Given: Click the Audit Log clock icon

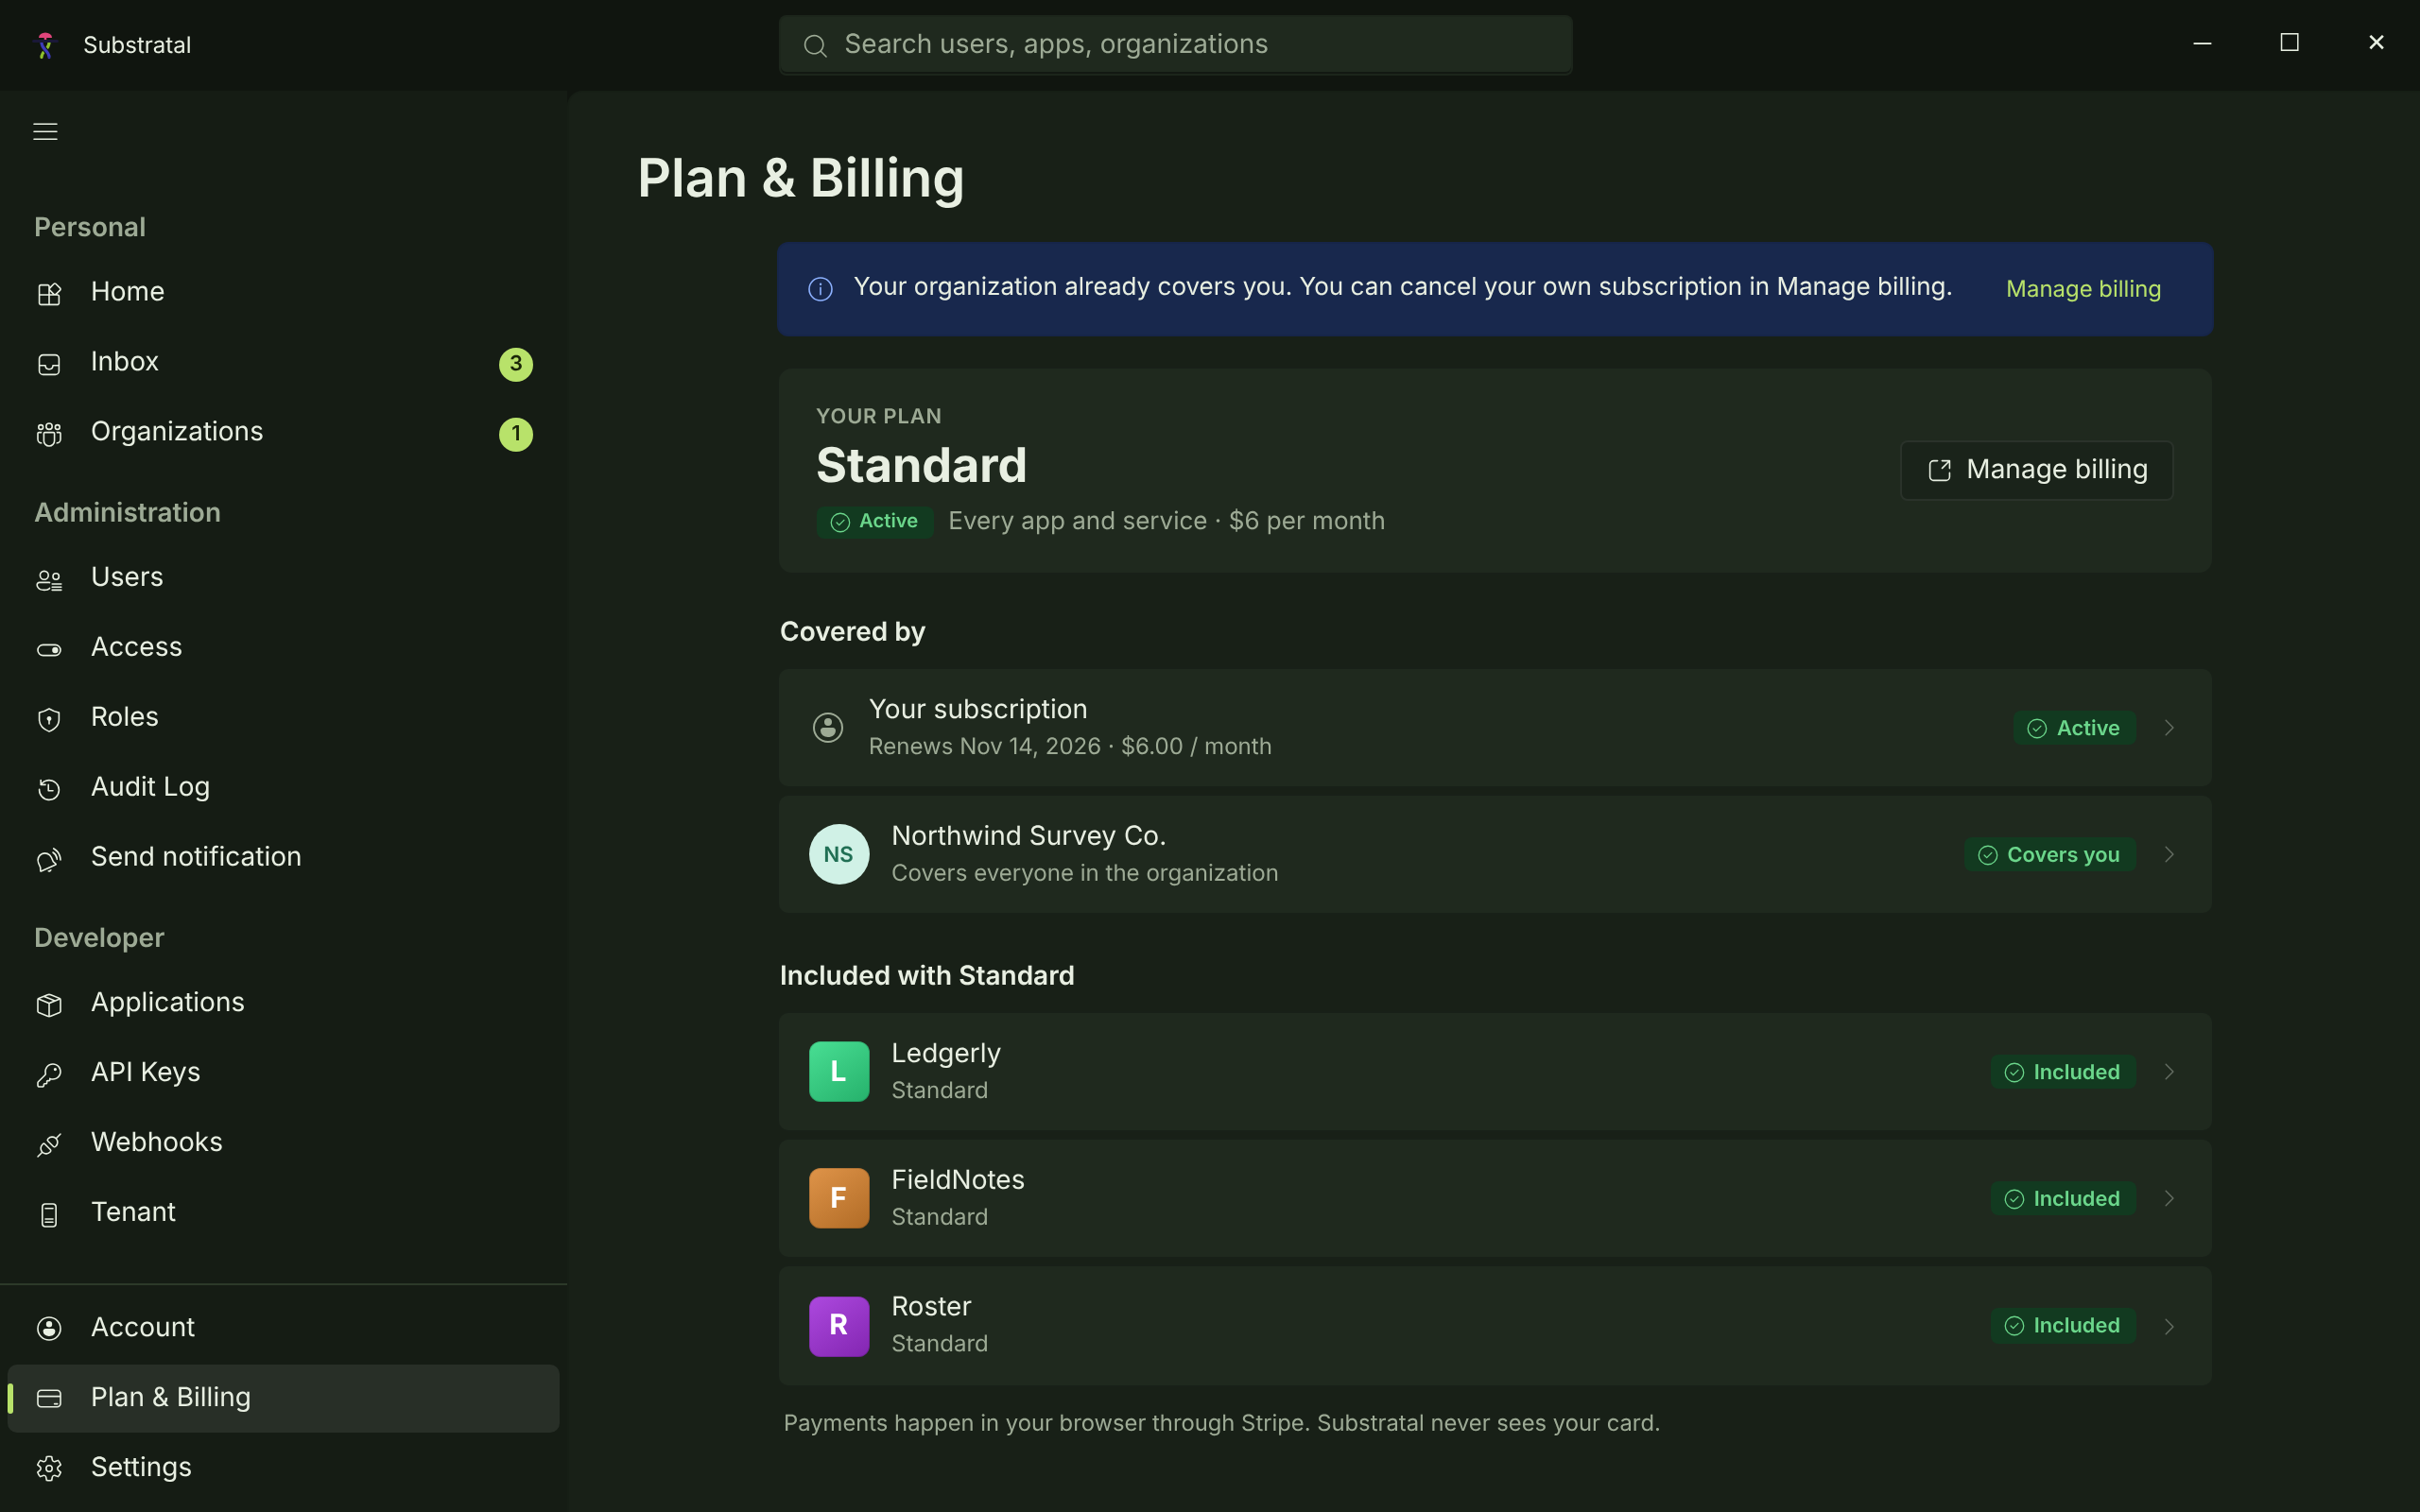Looking at the screenshot, I should pyautogui.click(x=49, y=789).
